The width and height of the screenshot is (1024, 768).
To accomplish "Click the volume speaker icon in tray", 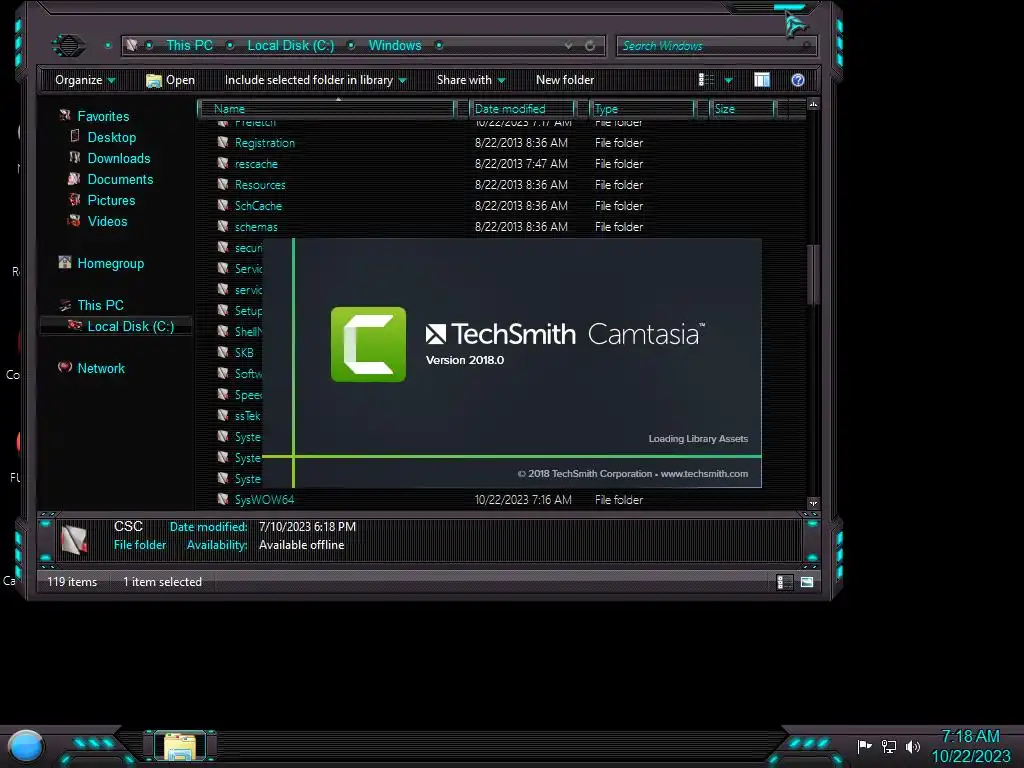I will click(912, 746).
